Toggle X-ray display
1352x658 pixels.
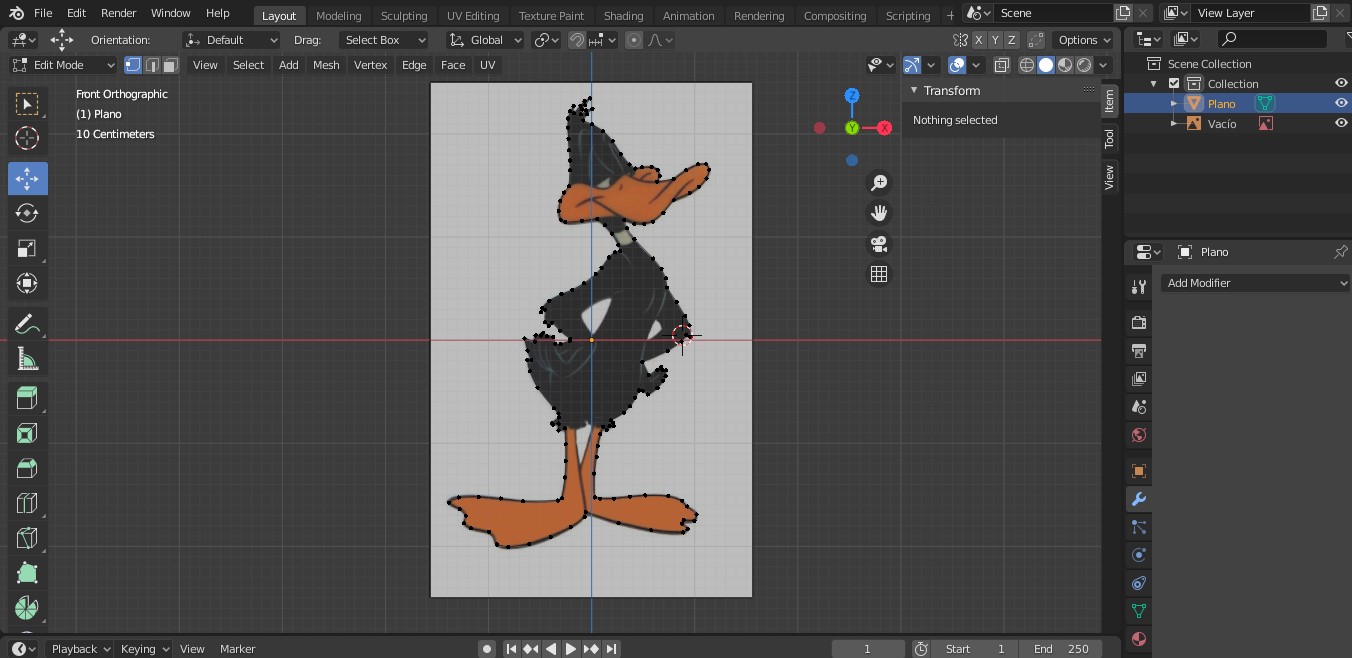[x=1001, y=65]
